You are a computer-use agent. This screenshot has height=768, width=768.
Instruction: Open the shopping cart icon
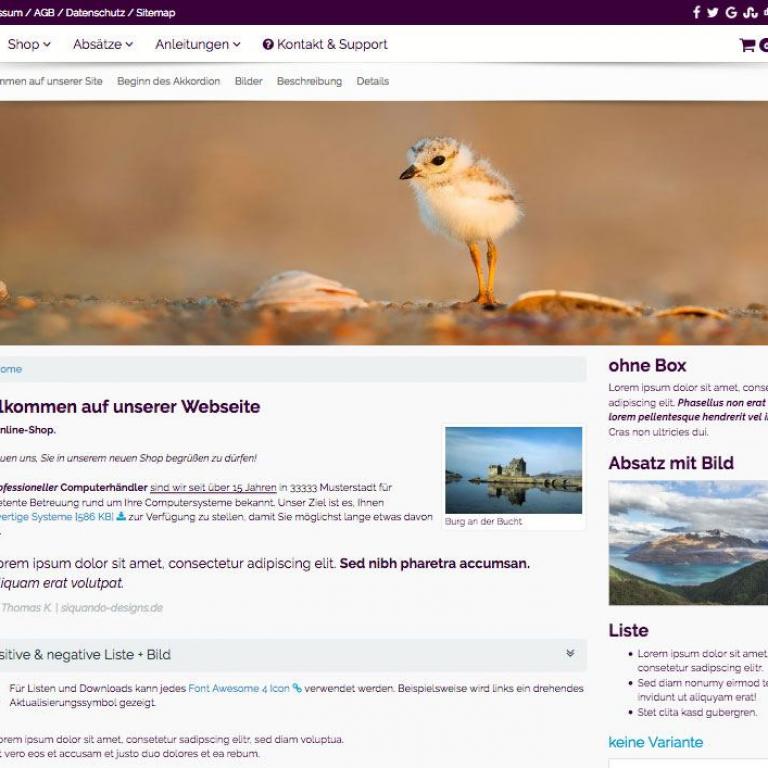747,45
